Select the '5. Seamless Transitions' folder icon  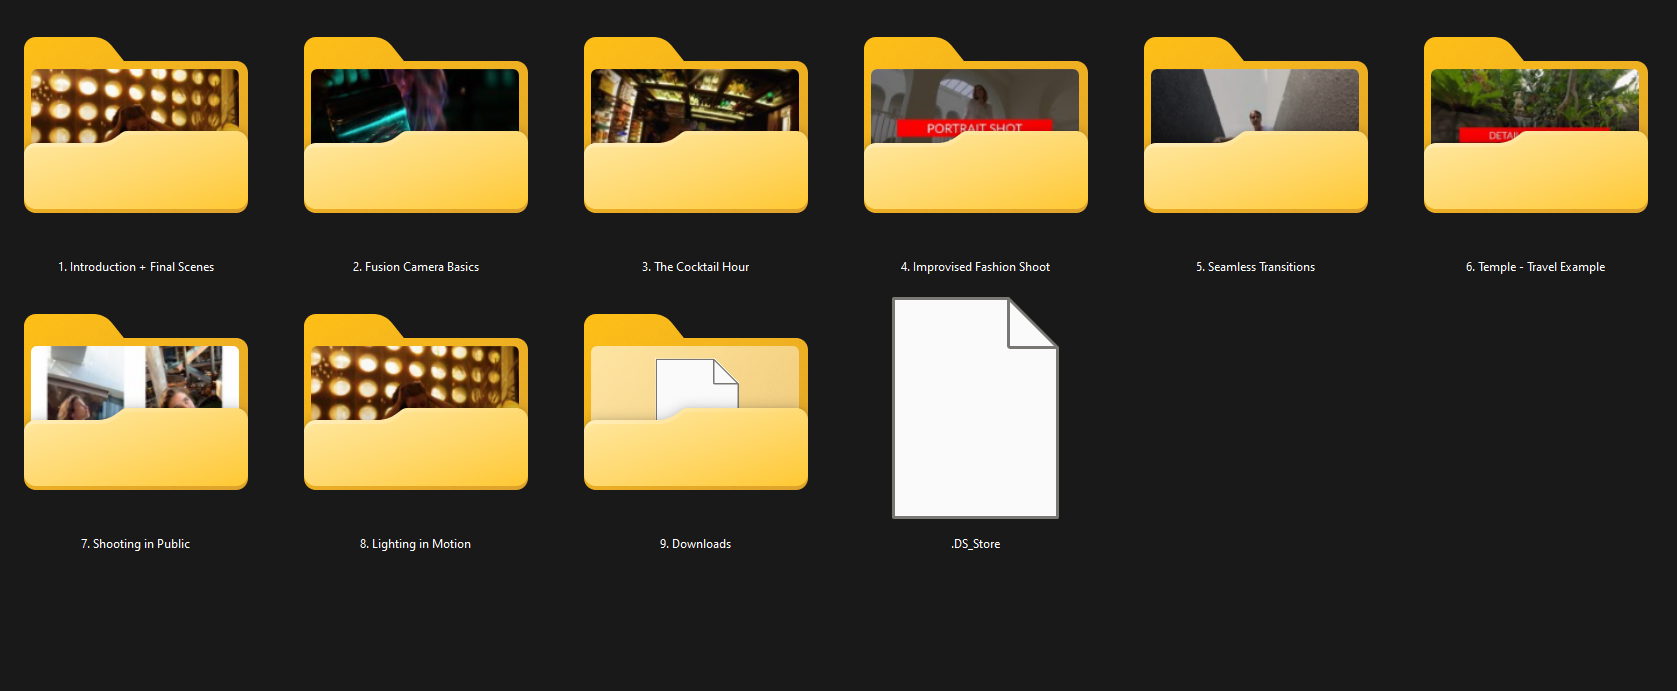coord(1256,126)
